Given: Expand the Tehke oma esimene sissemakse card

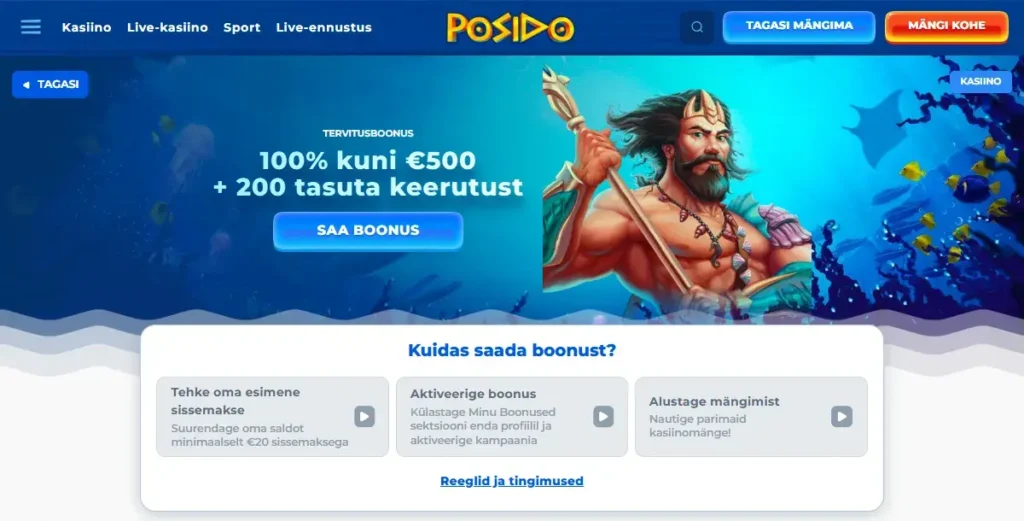Looking at the screenshot, I should 272,417.
